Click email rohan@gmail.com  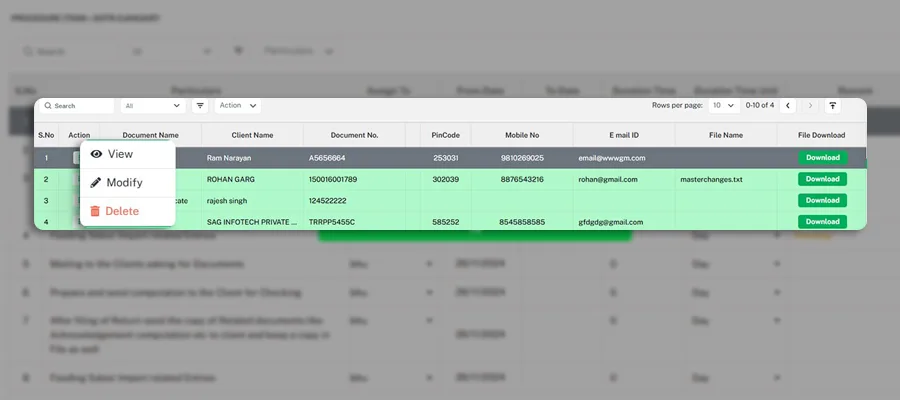click(x=608, y=179)
